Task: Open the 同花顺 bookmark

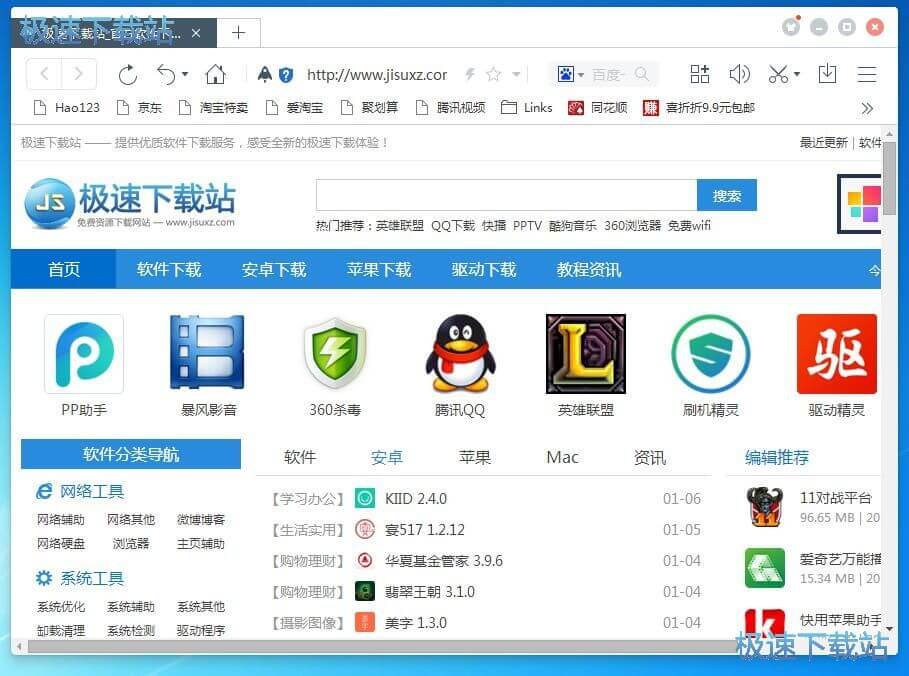Action: (598, 108)
